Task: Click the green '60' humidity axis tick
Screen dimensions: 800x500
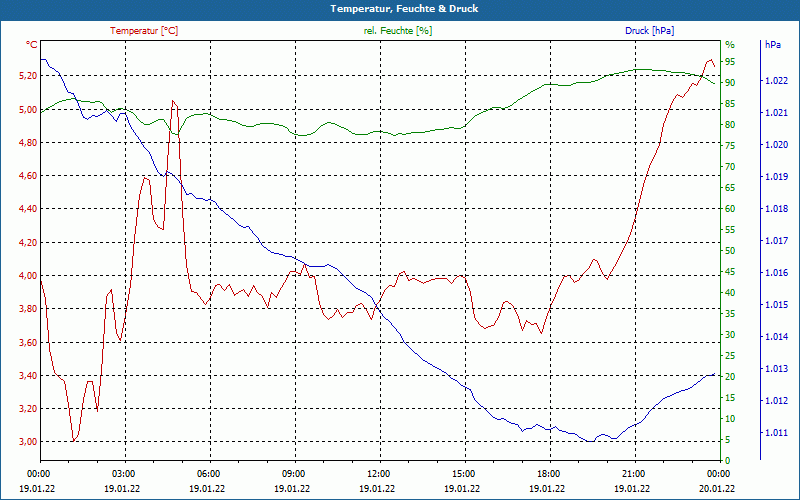Action: [x=730, y=209]
